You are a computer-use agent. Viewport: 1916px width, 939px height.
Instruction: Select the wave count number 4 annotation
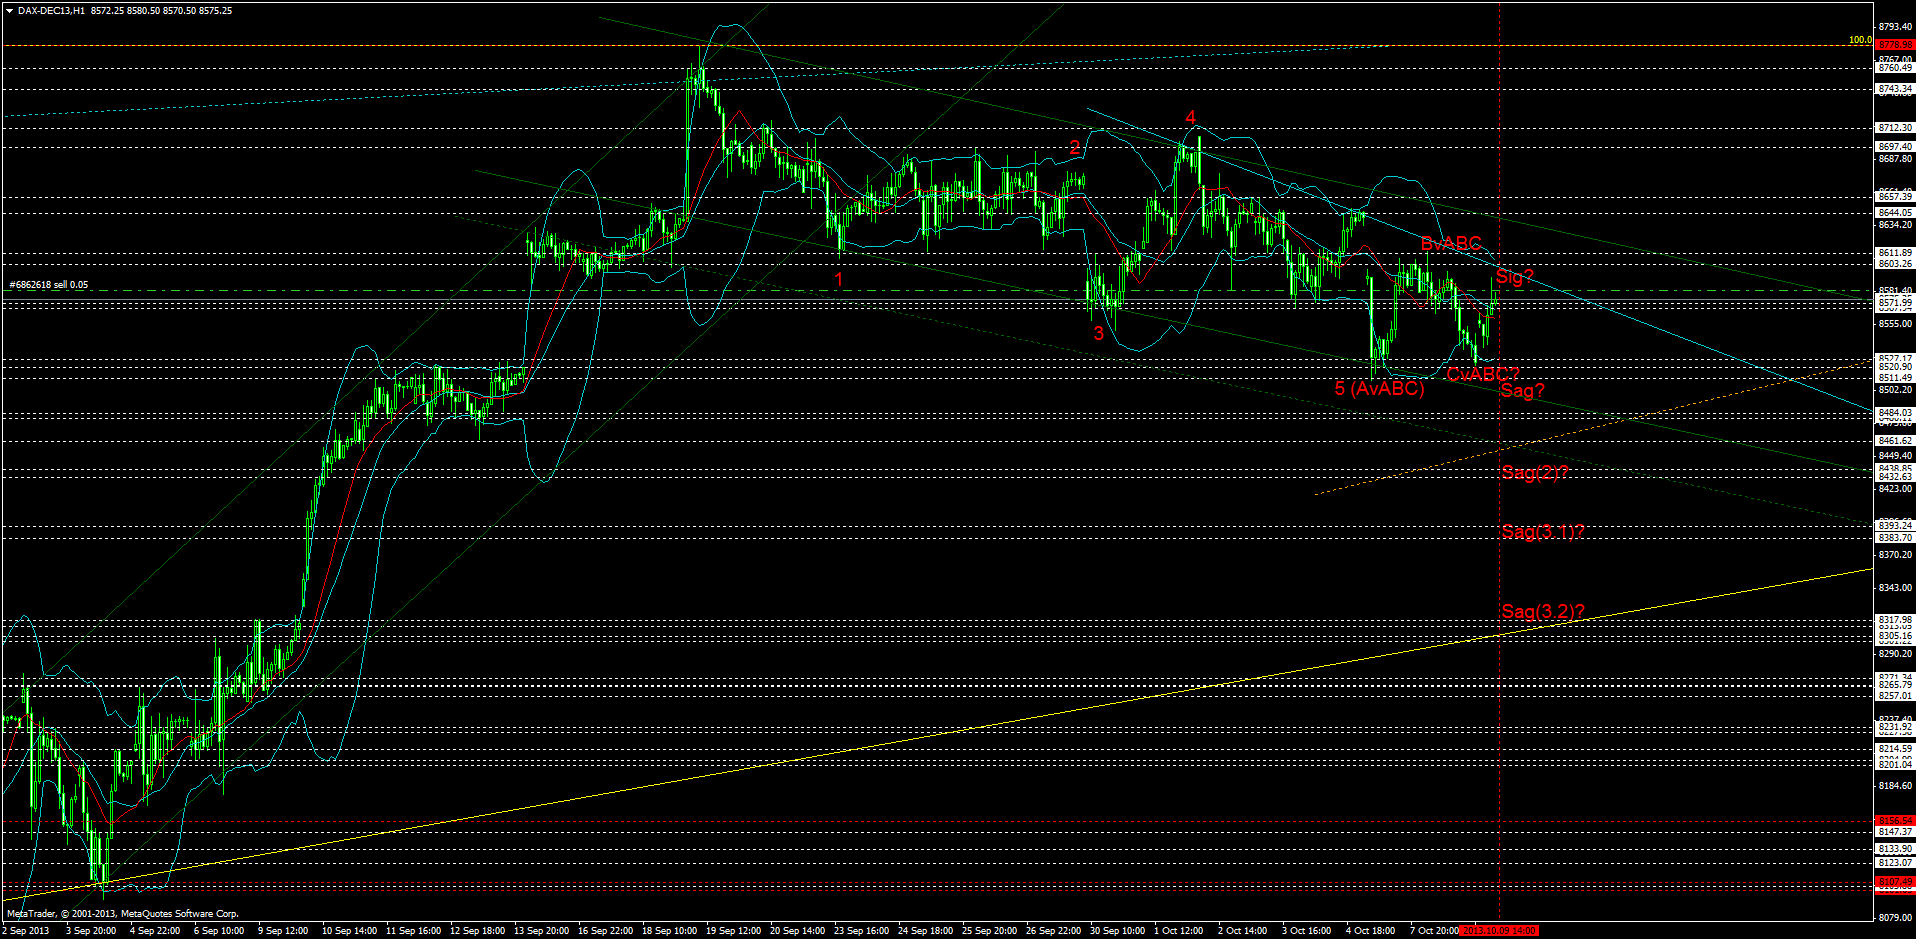(1189, 118)
